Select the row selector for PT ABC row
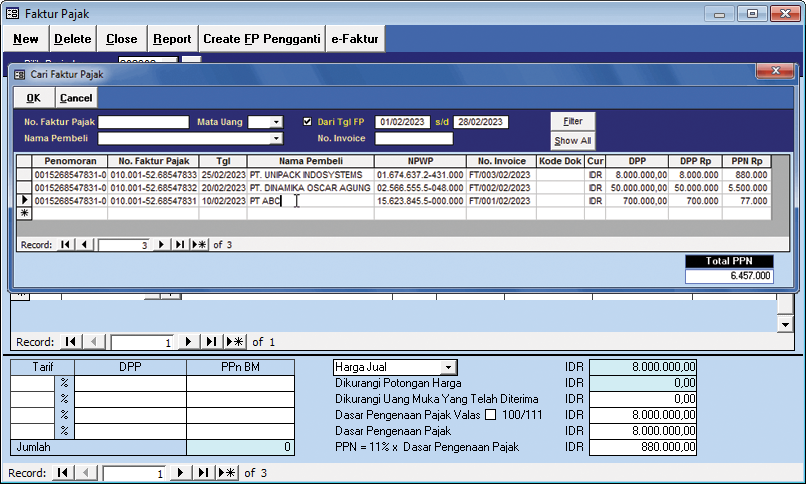Screen dimensions: 806x484 [24, 201]
